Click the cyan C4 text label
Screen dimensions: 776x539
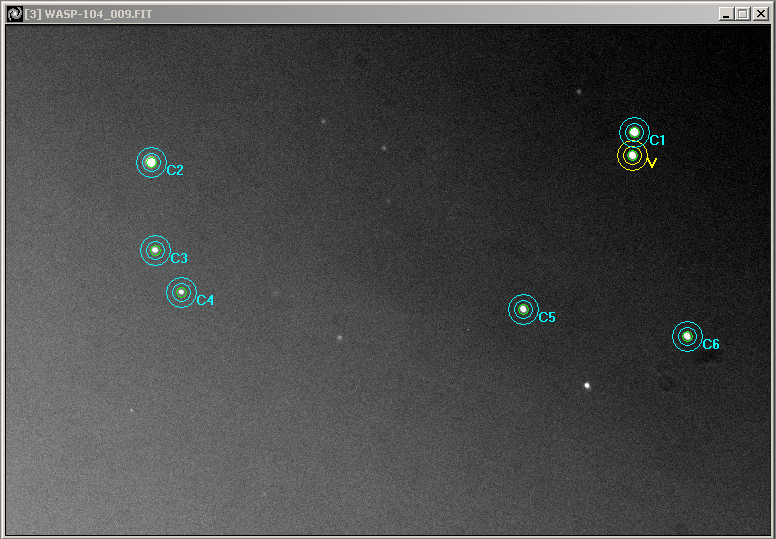pos(205,300)
